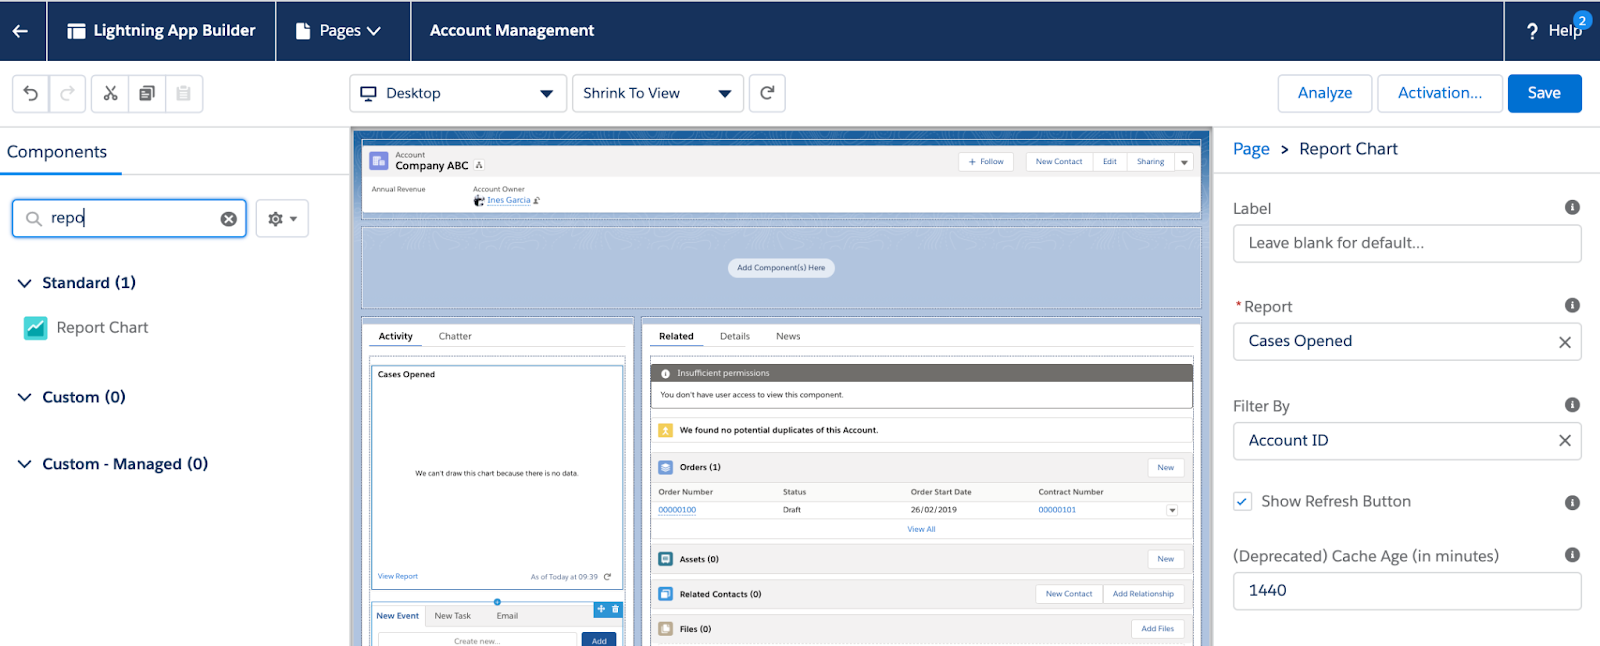1600x646 pixels.
Task: Click into the components search field
Action: (130, 218)
